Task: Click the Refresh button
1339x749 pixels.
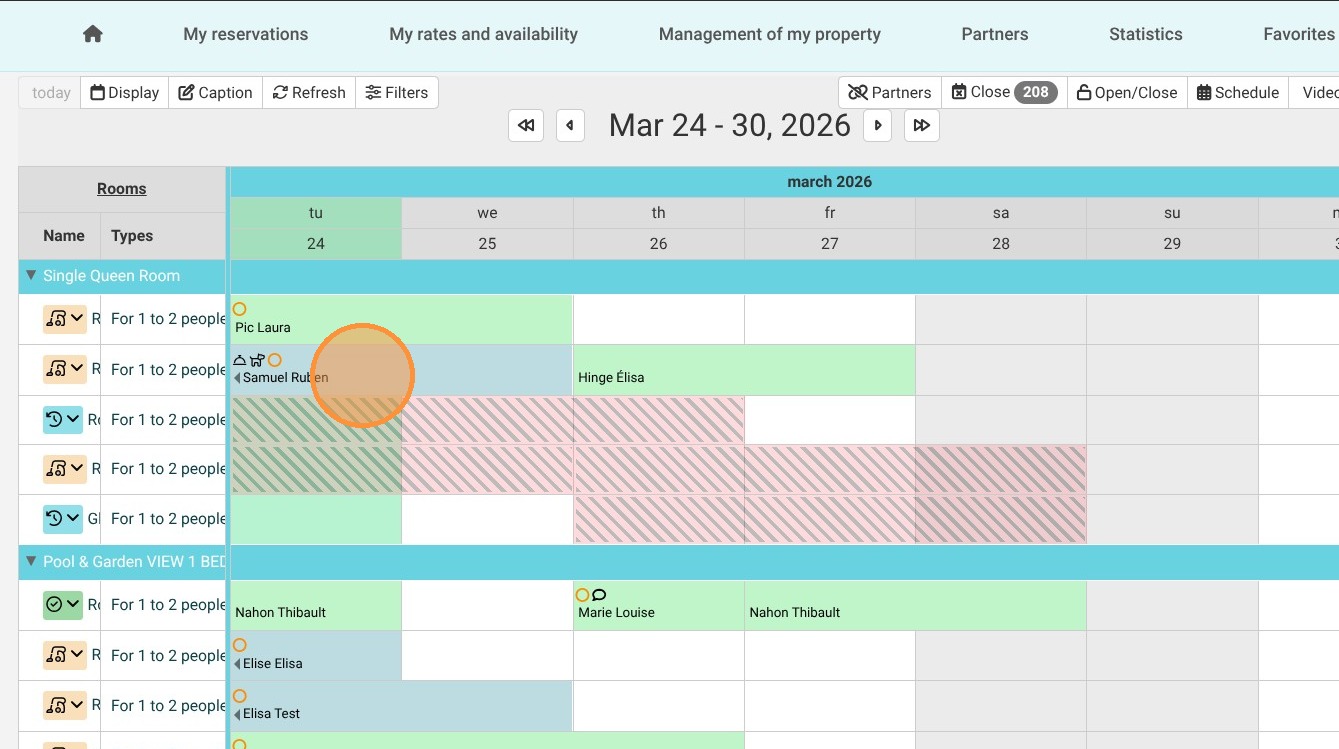Action: pyautogui.click(x=309, y=93)
